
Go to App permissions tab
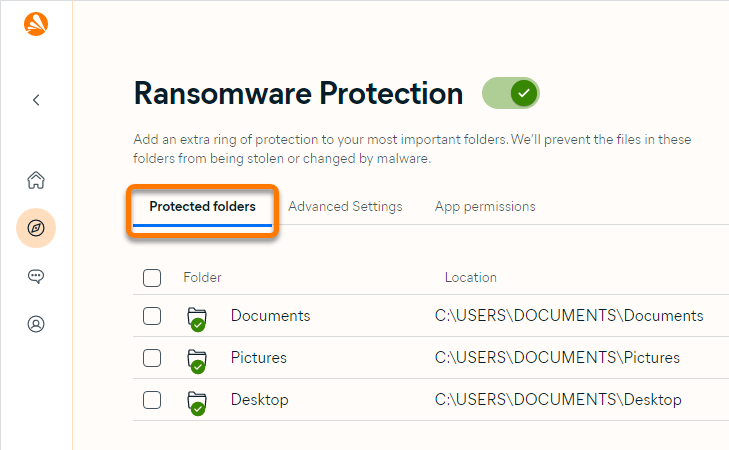point(485,207)
